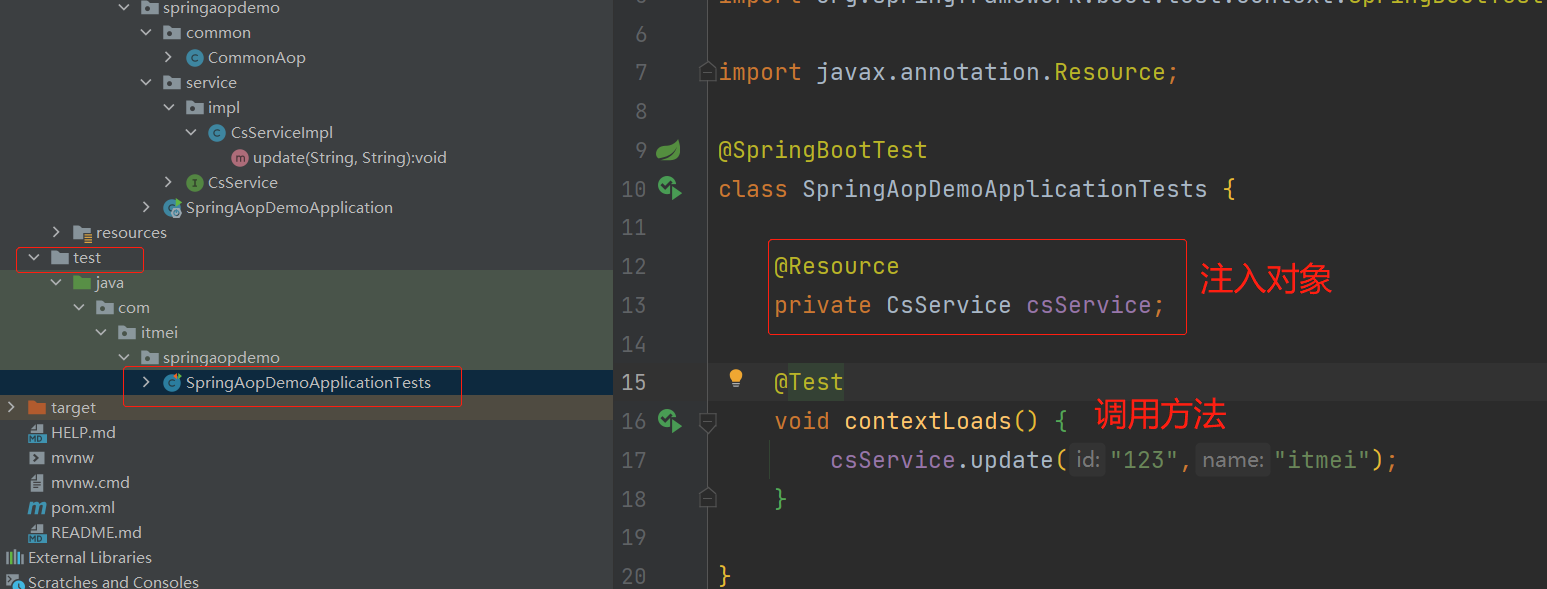Click line number 14 in the gutter
Viewport: 1547px width, 589px height.
pos(634,344)
